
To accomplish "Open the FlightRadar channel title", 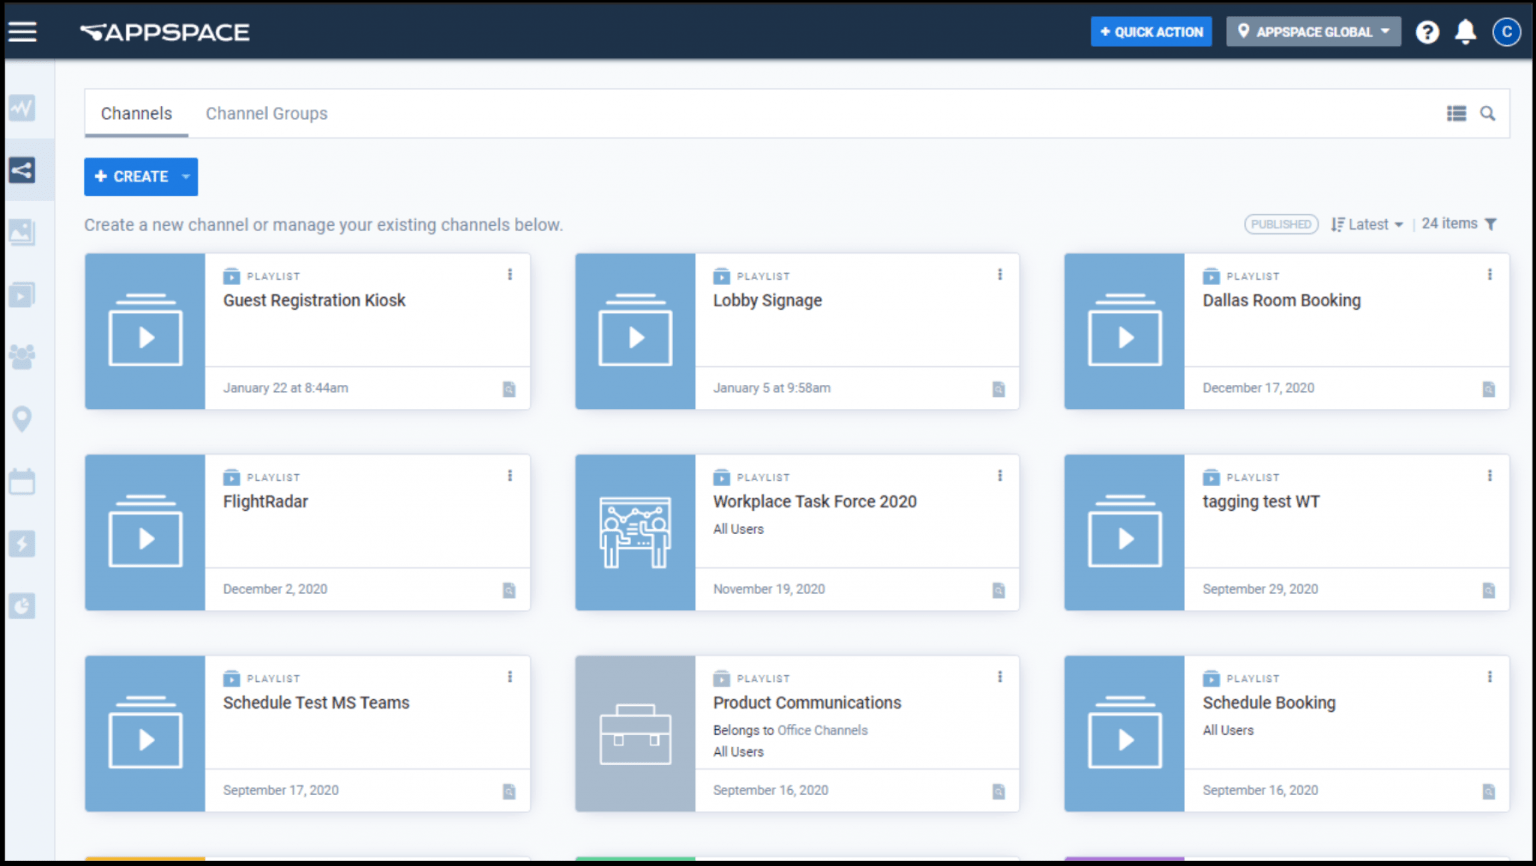I will coord(265,502).
